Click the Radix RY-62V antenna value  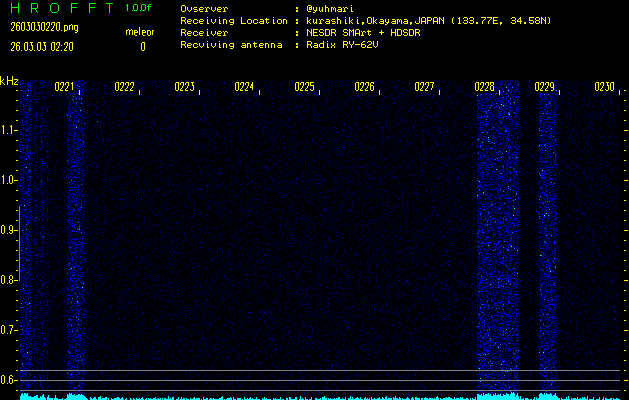coord(342,45)
